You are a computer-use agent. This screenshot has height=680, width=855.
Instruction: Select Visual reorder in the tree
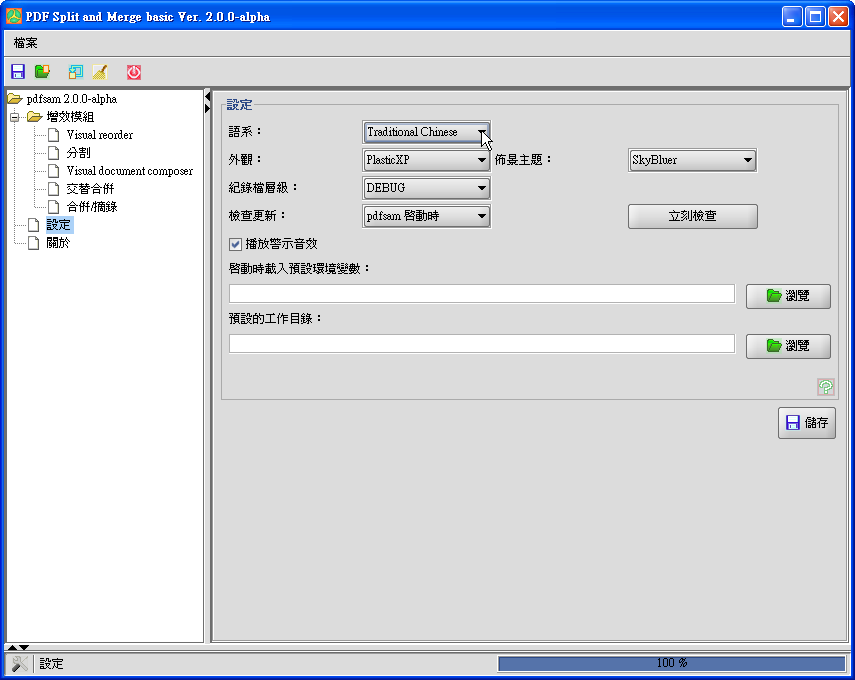100,135
